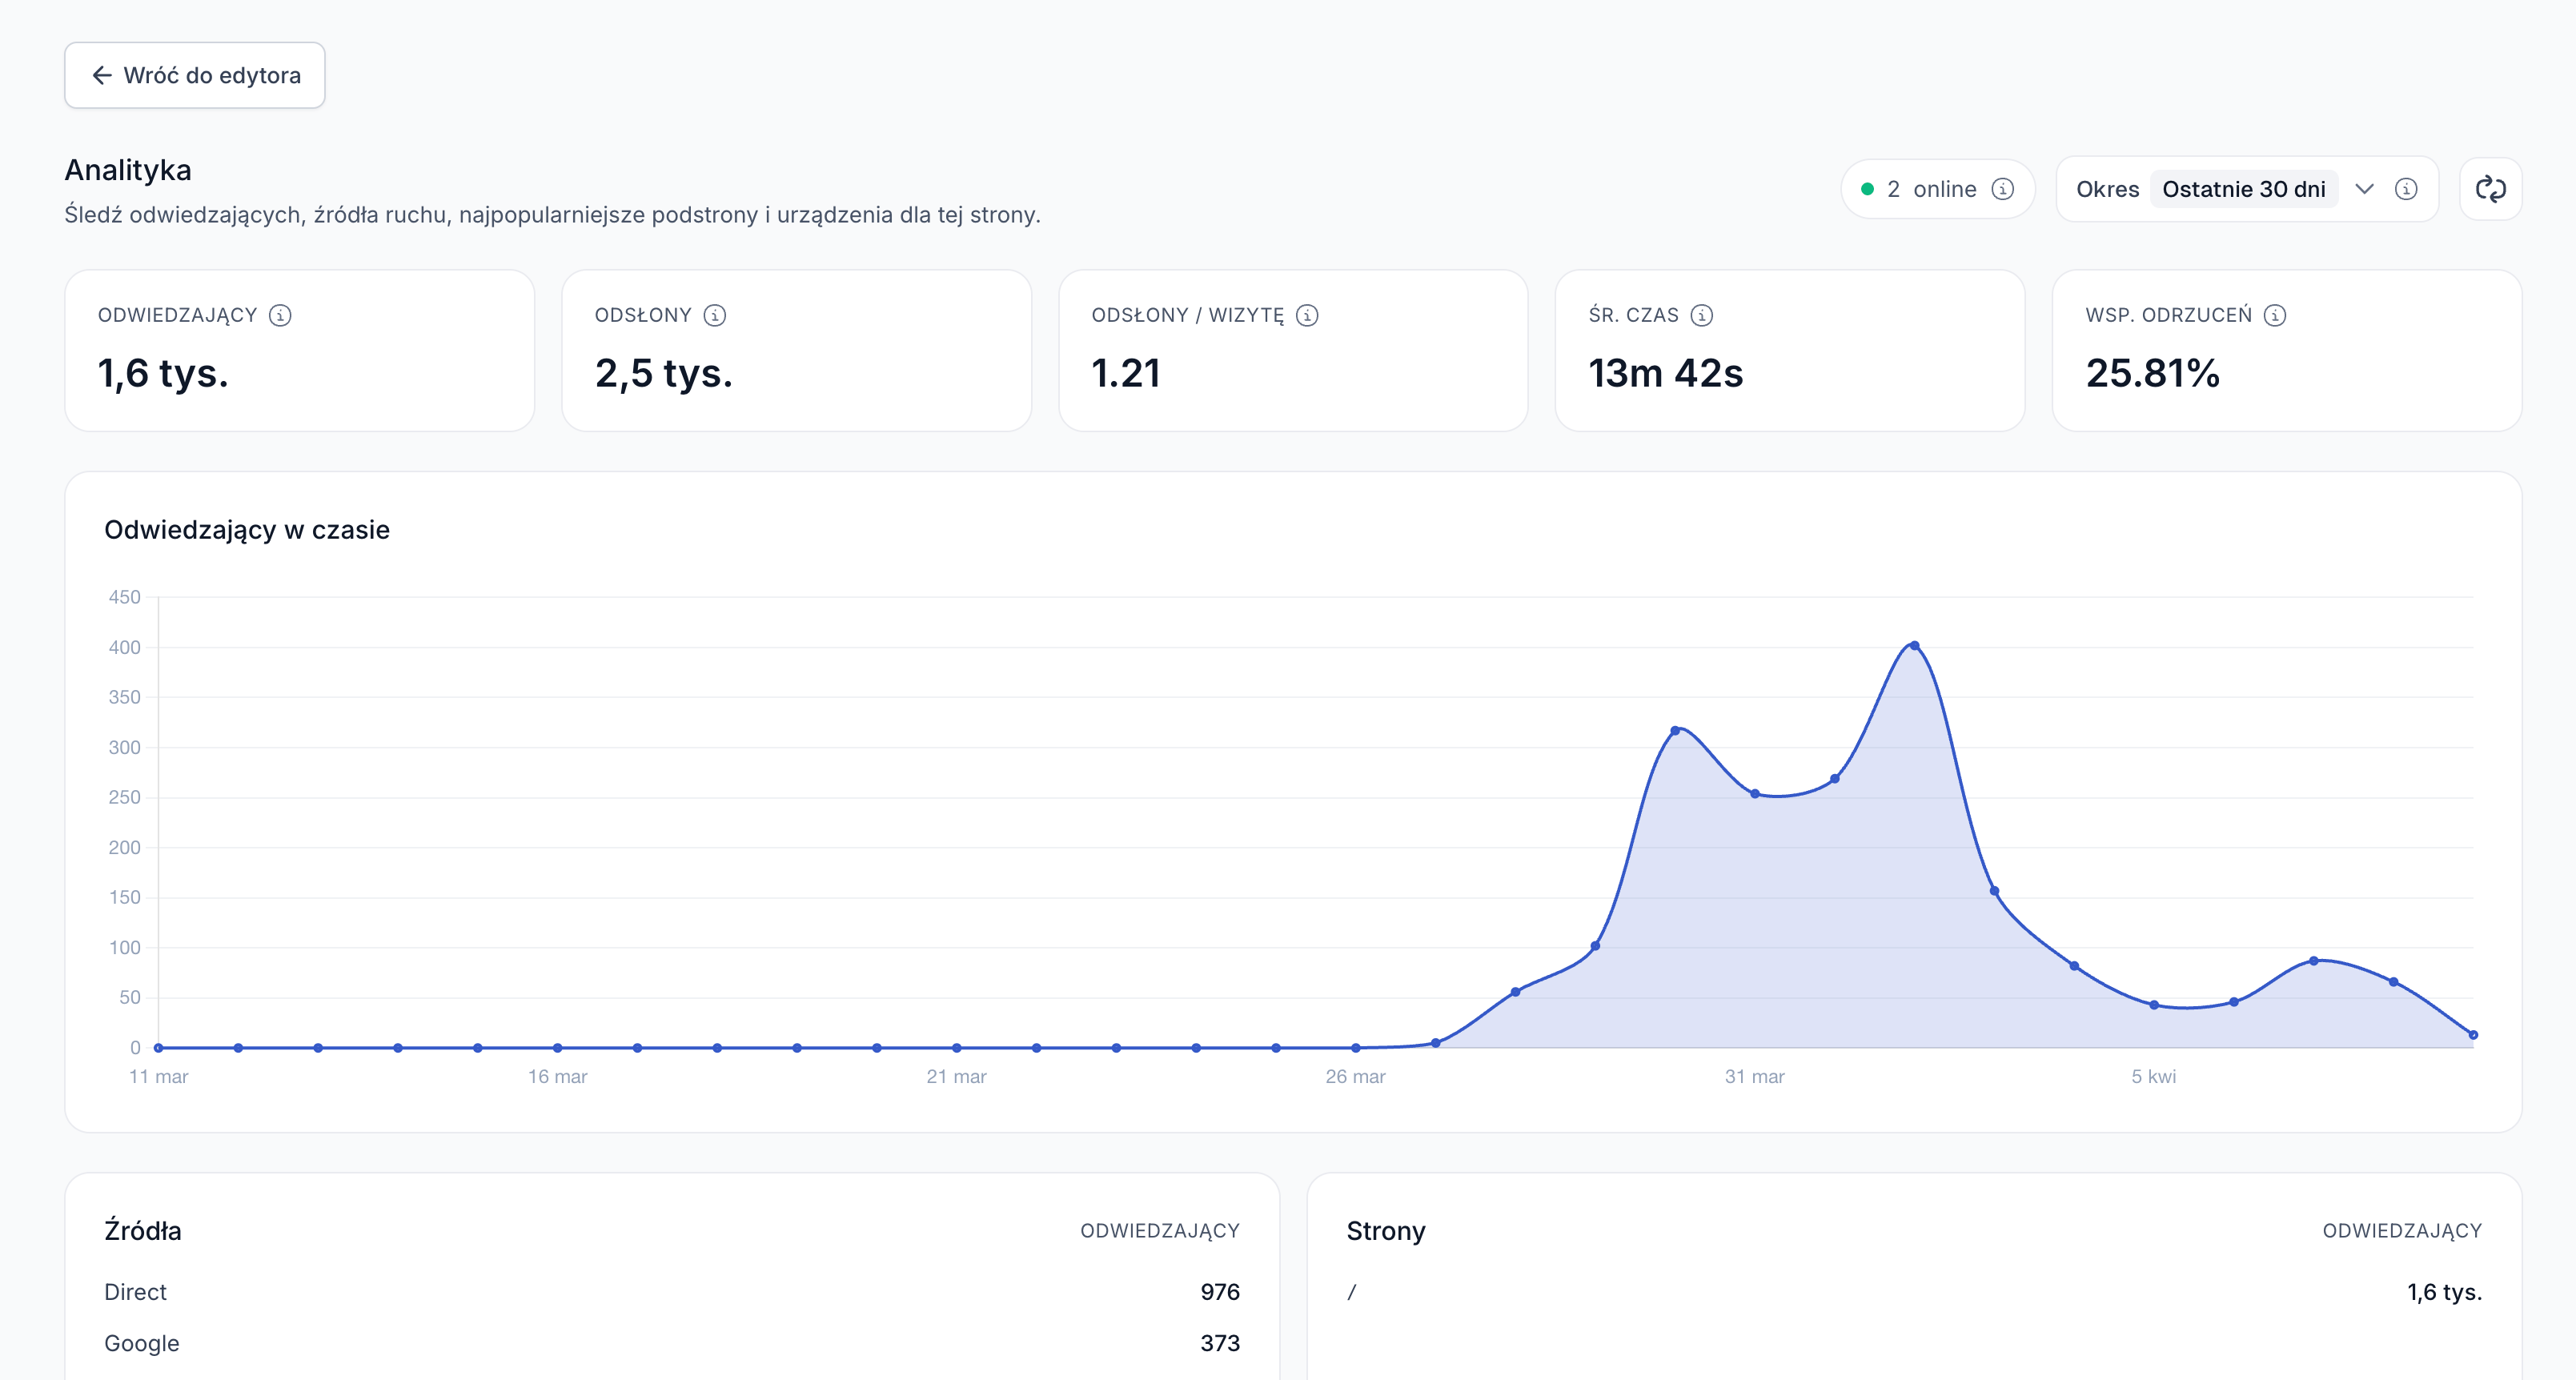Click the 31 mar data point on chart
The width and height of the screenshot is (2576, 1380).
tap(1754, 794)
